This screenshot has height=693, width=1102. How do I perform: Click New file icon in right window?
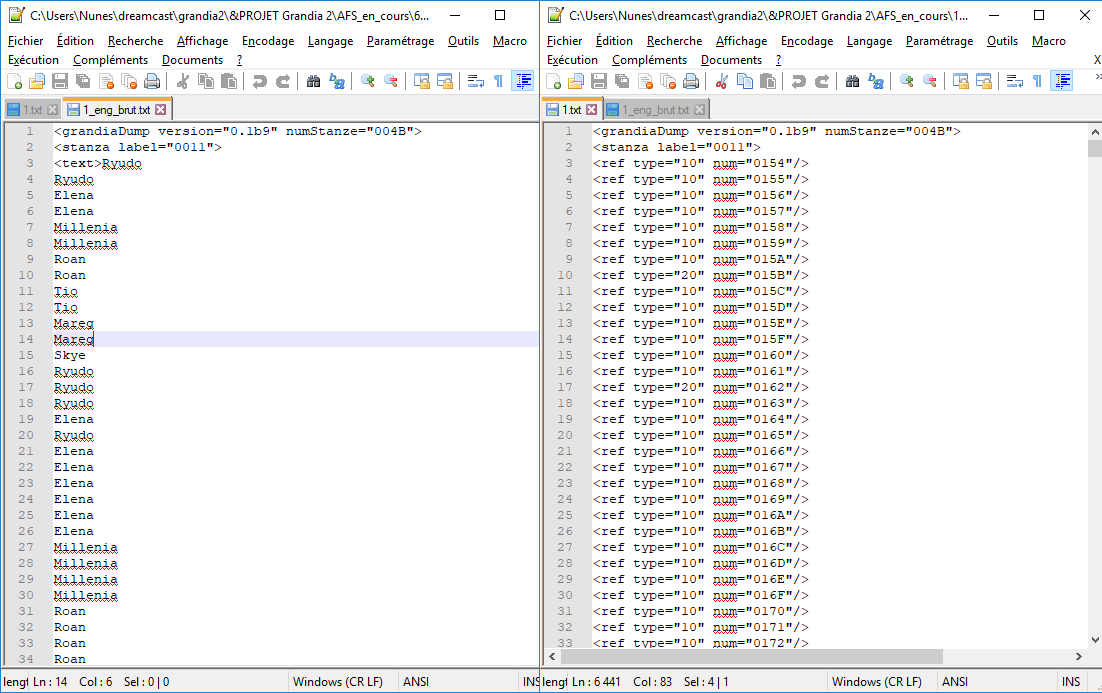553,82
